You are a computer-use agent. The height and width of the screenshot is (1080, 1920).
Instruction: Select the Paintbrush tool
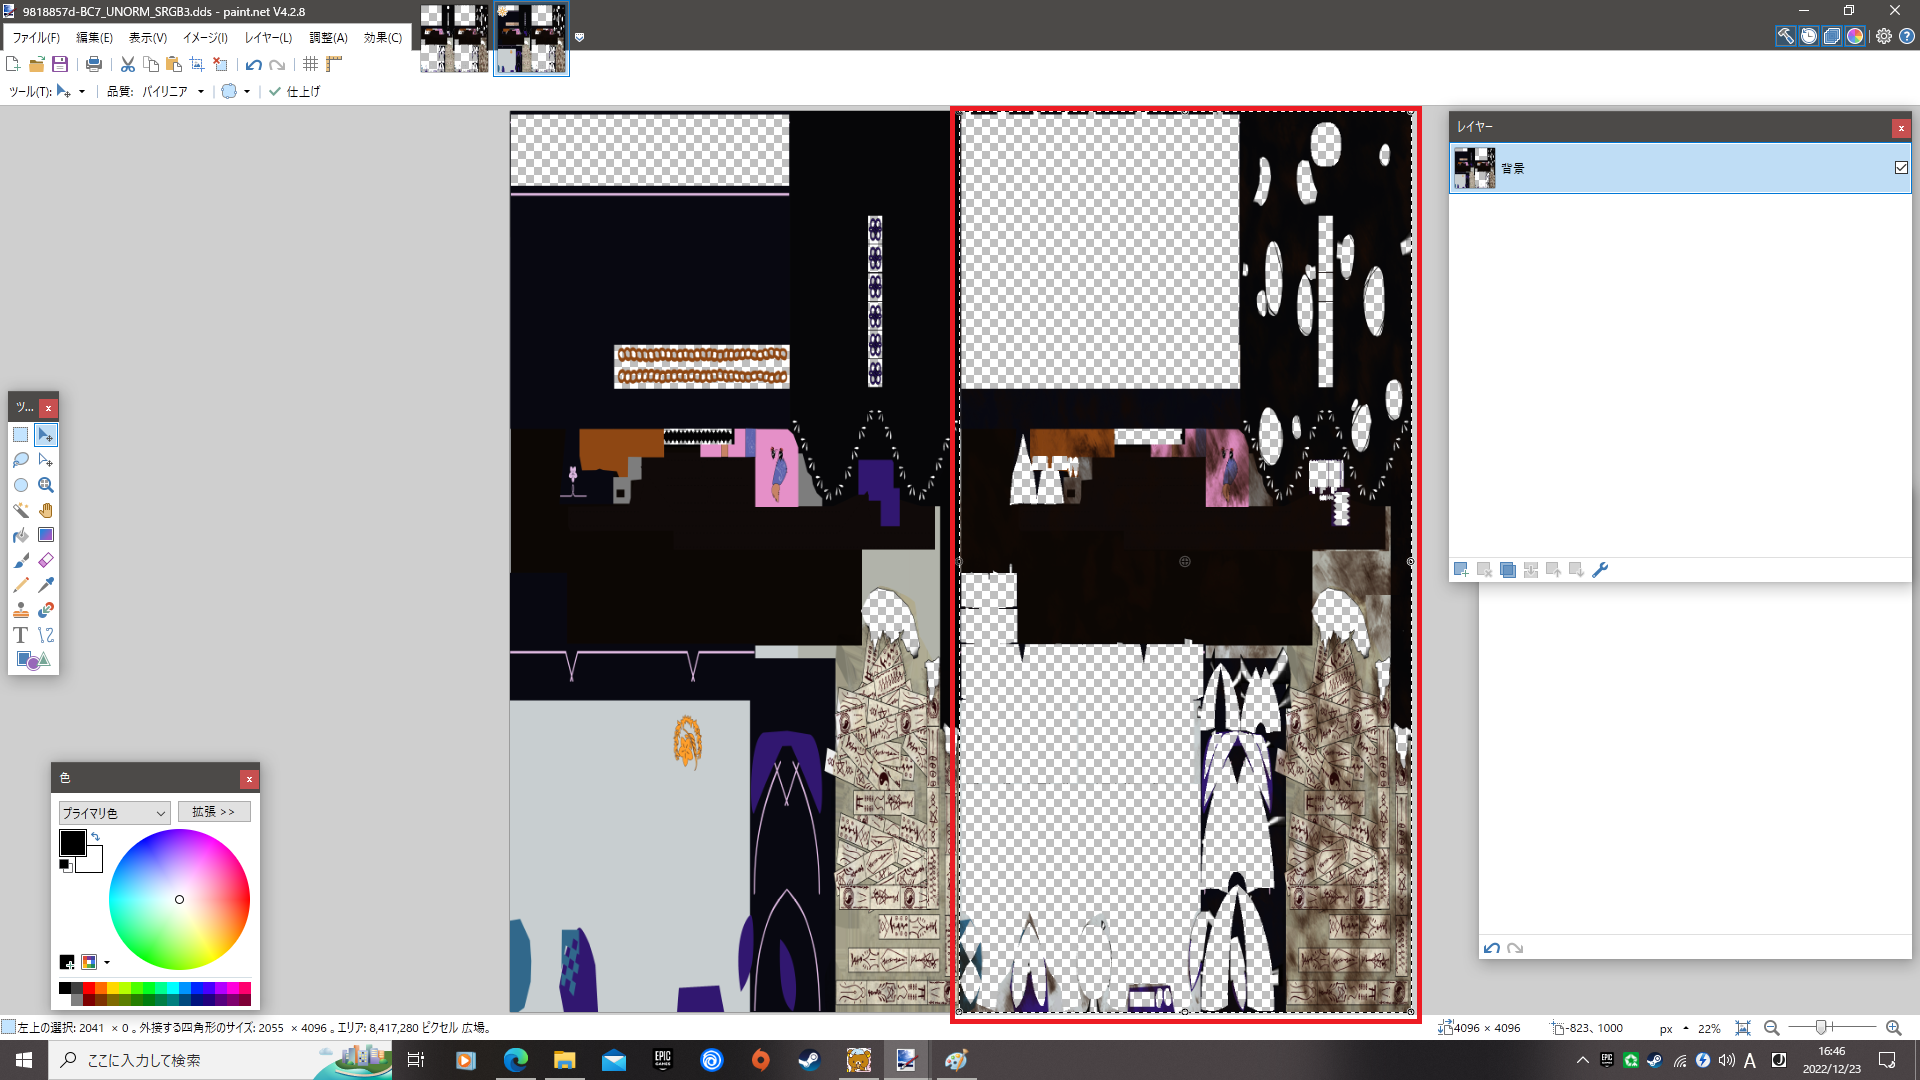point(20,560)
